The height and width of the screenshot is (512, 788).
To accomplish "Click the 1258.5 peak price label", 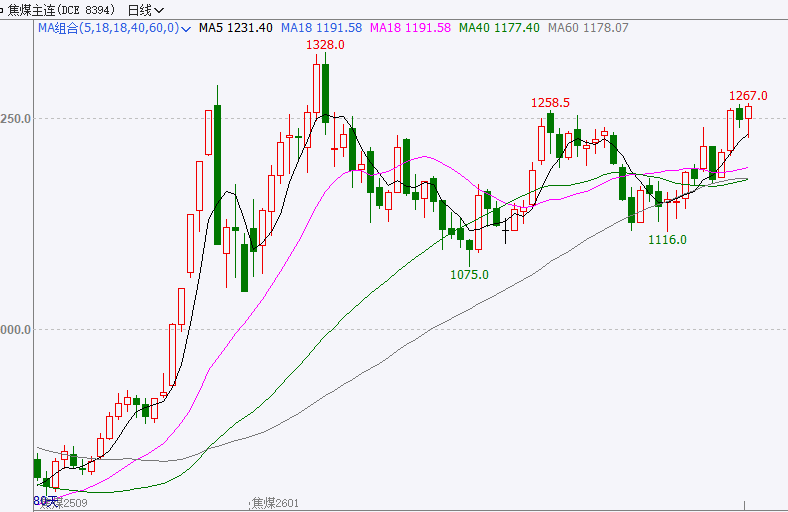I will click(550, 102).
